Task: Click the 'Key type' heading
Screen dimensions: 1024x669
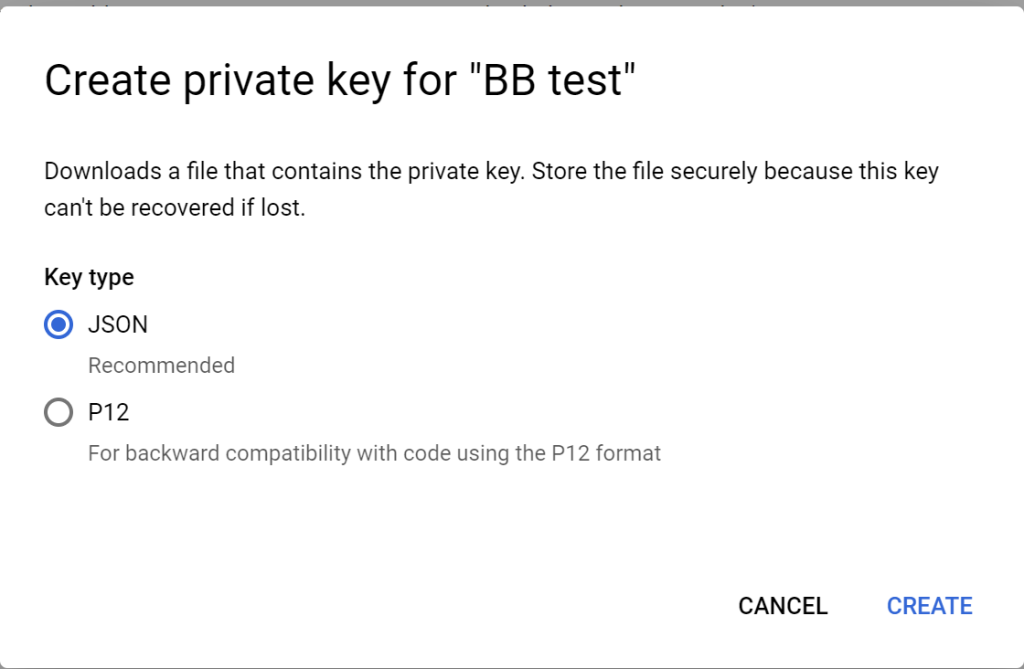Action: pyautogui.click(x=89, y=277)
